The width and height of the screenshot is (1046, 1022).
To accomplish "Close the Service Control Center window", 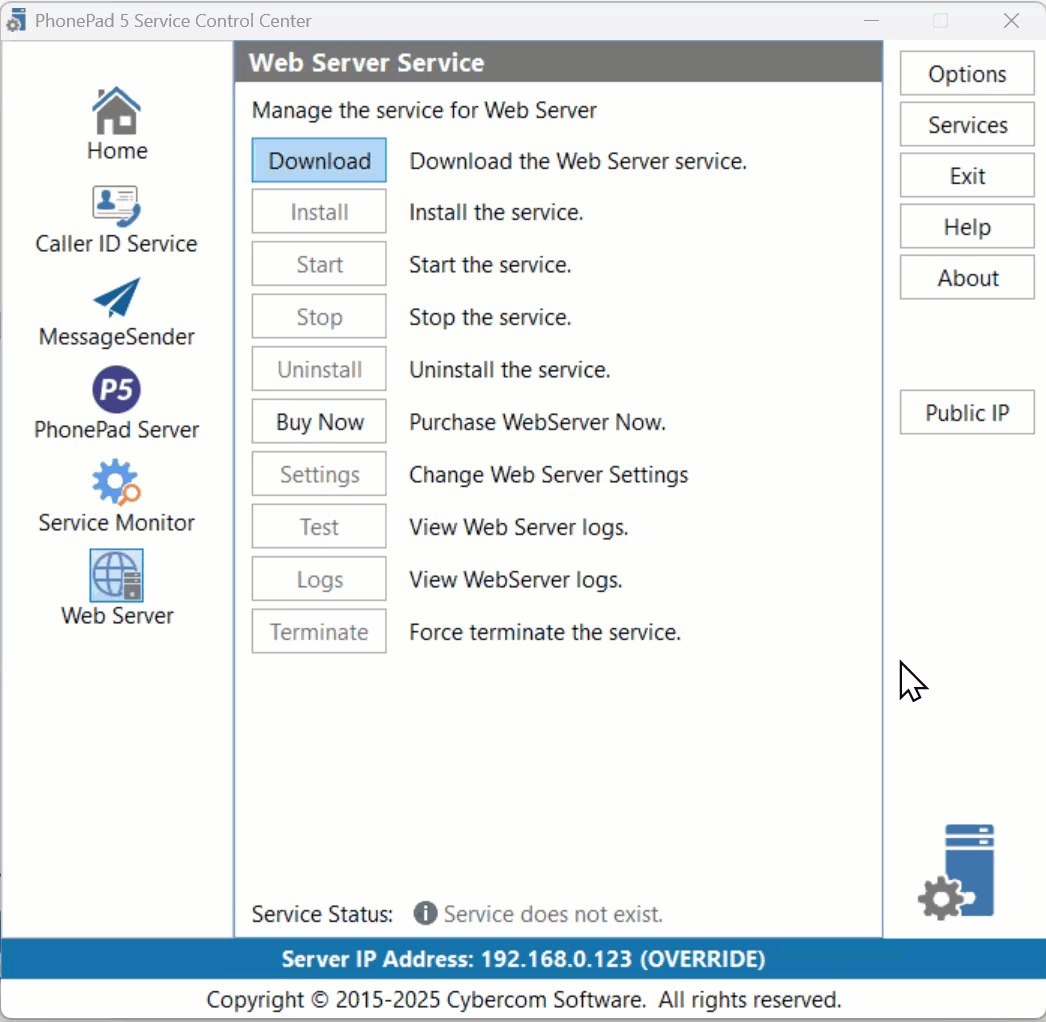I will (1011, 21).
